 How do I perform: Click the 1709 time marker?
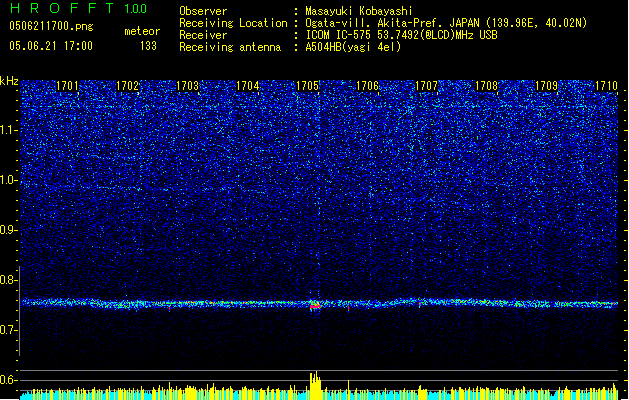point(546,86)
